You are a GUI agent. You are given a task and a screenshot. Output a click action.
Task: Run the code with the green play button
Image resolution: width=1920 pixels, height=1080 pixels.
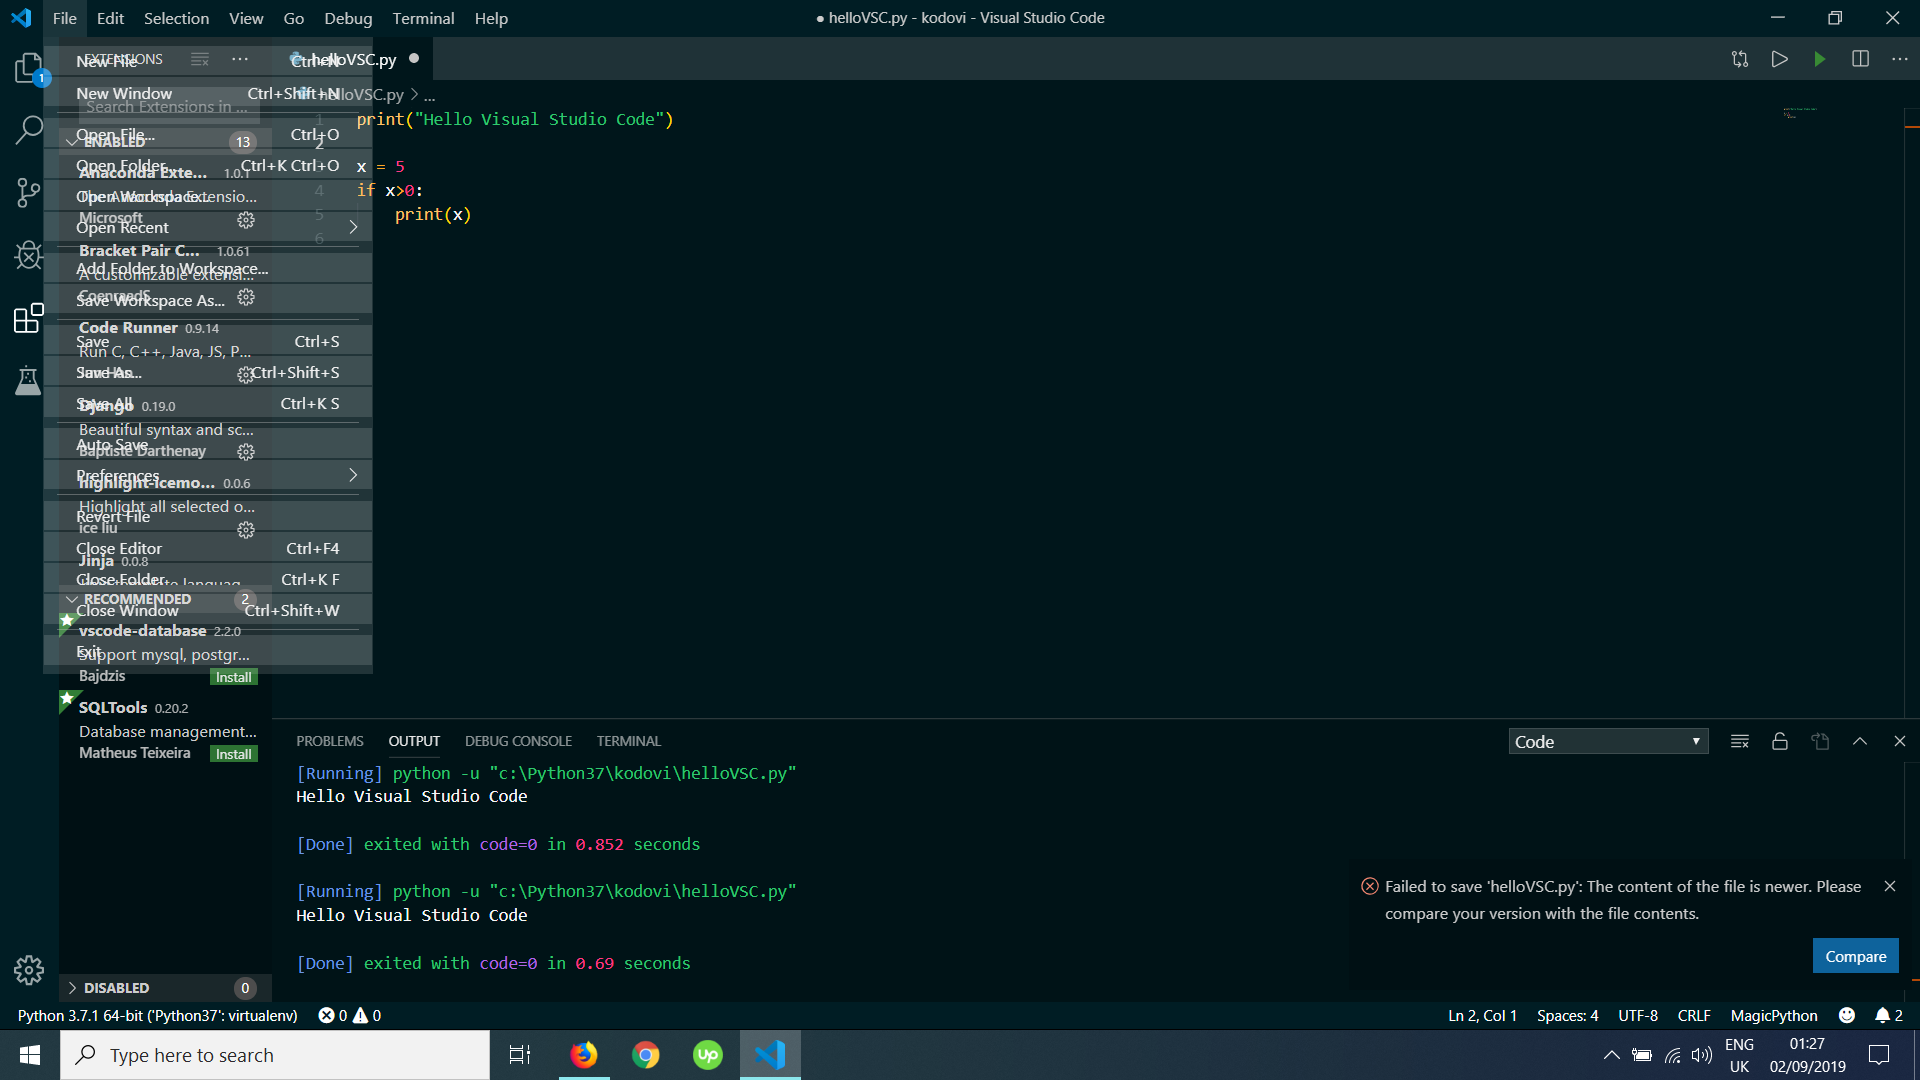(1819, 59)
